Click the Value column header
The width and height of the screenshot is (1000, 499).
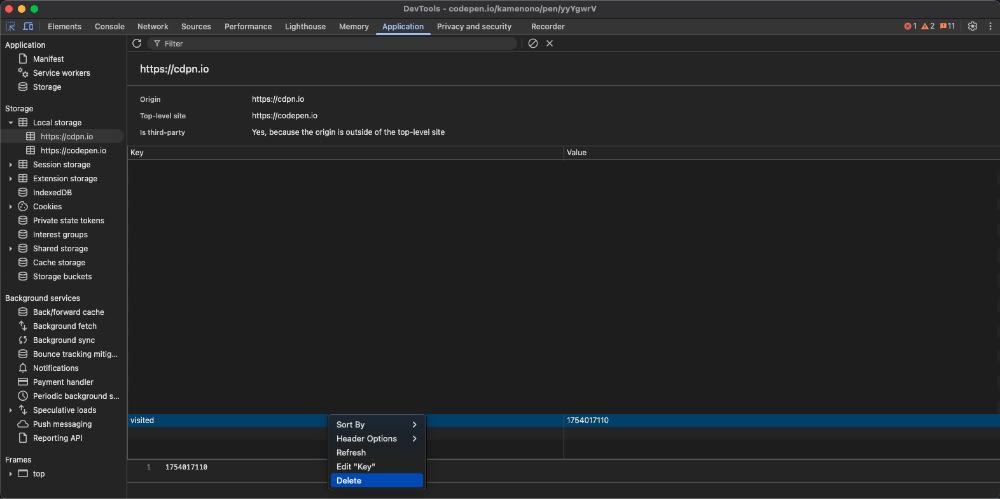coord(782,153)
